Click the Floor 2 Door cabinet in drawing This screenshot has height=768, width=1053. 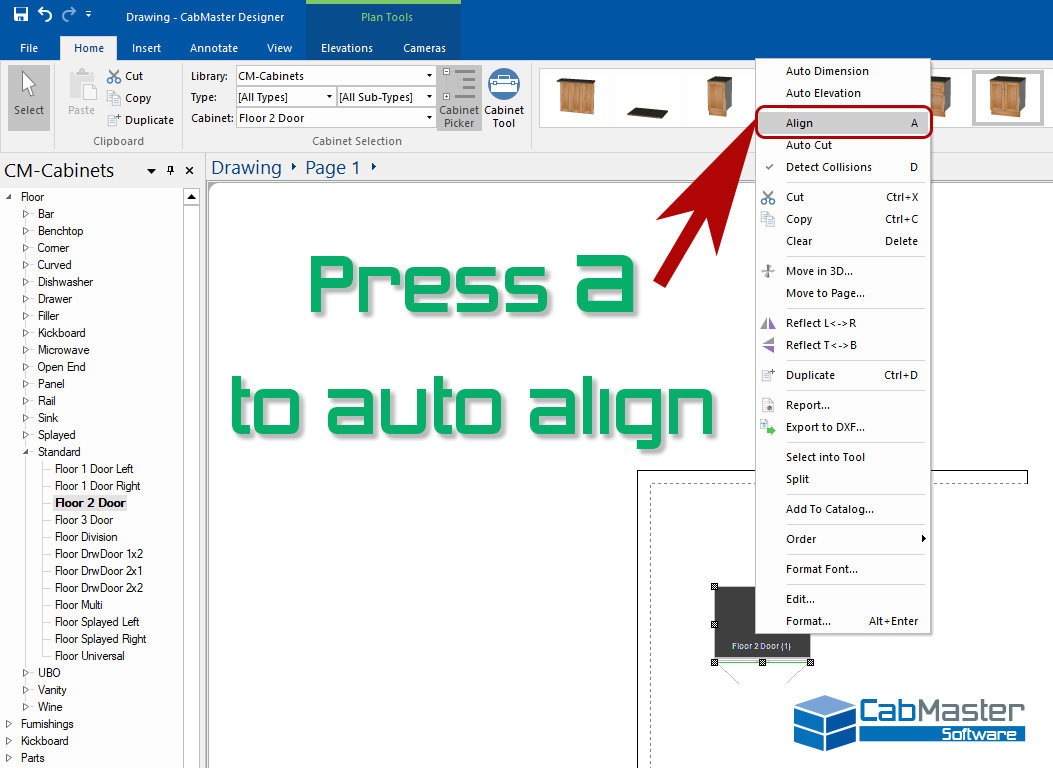click(762, 623)
